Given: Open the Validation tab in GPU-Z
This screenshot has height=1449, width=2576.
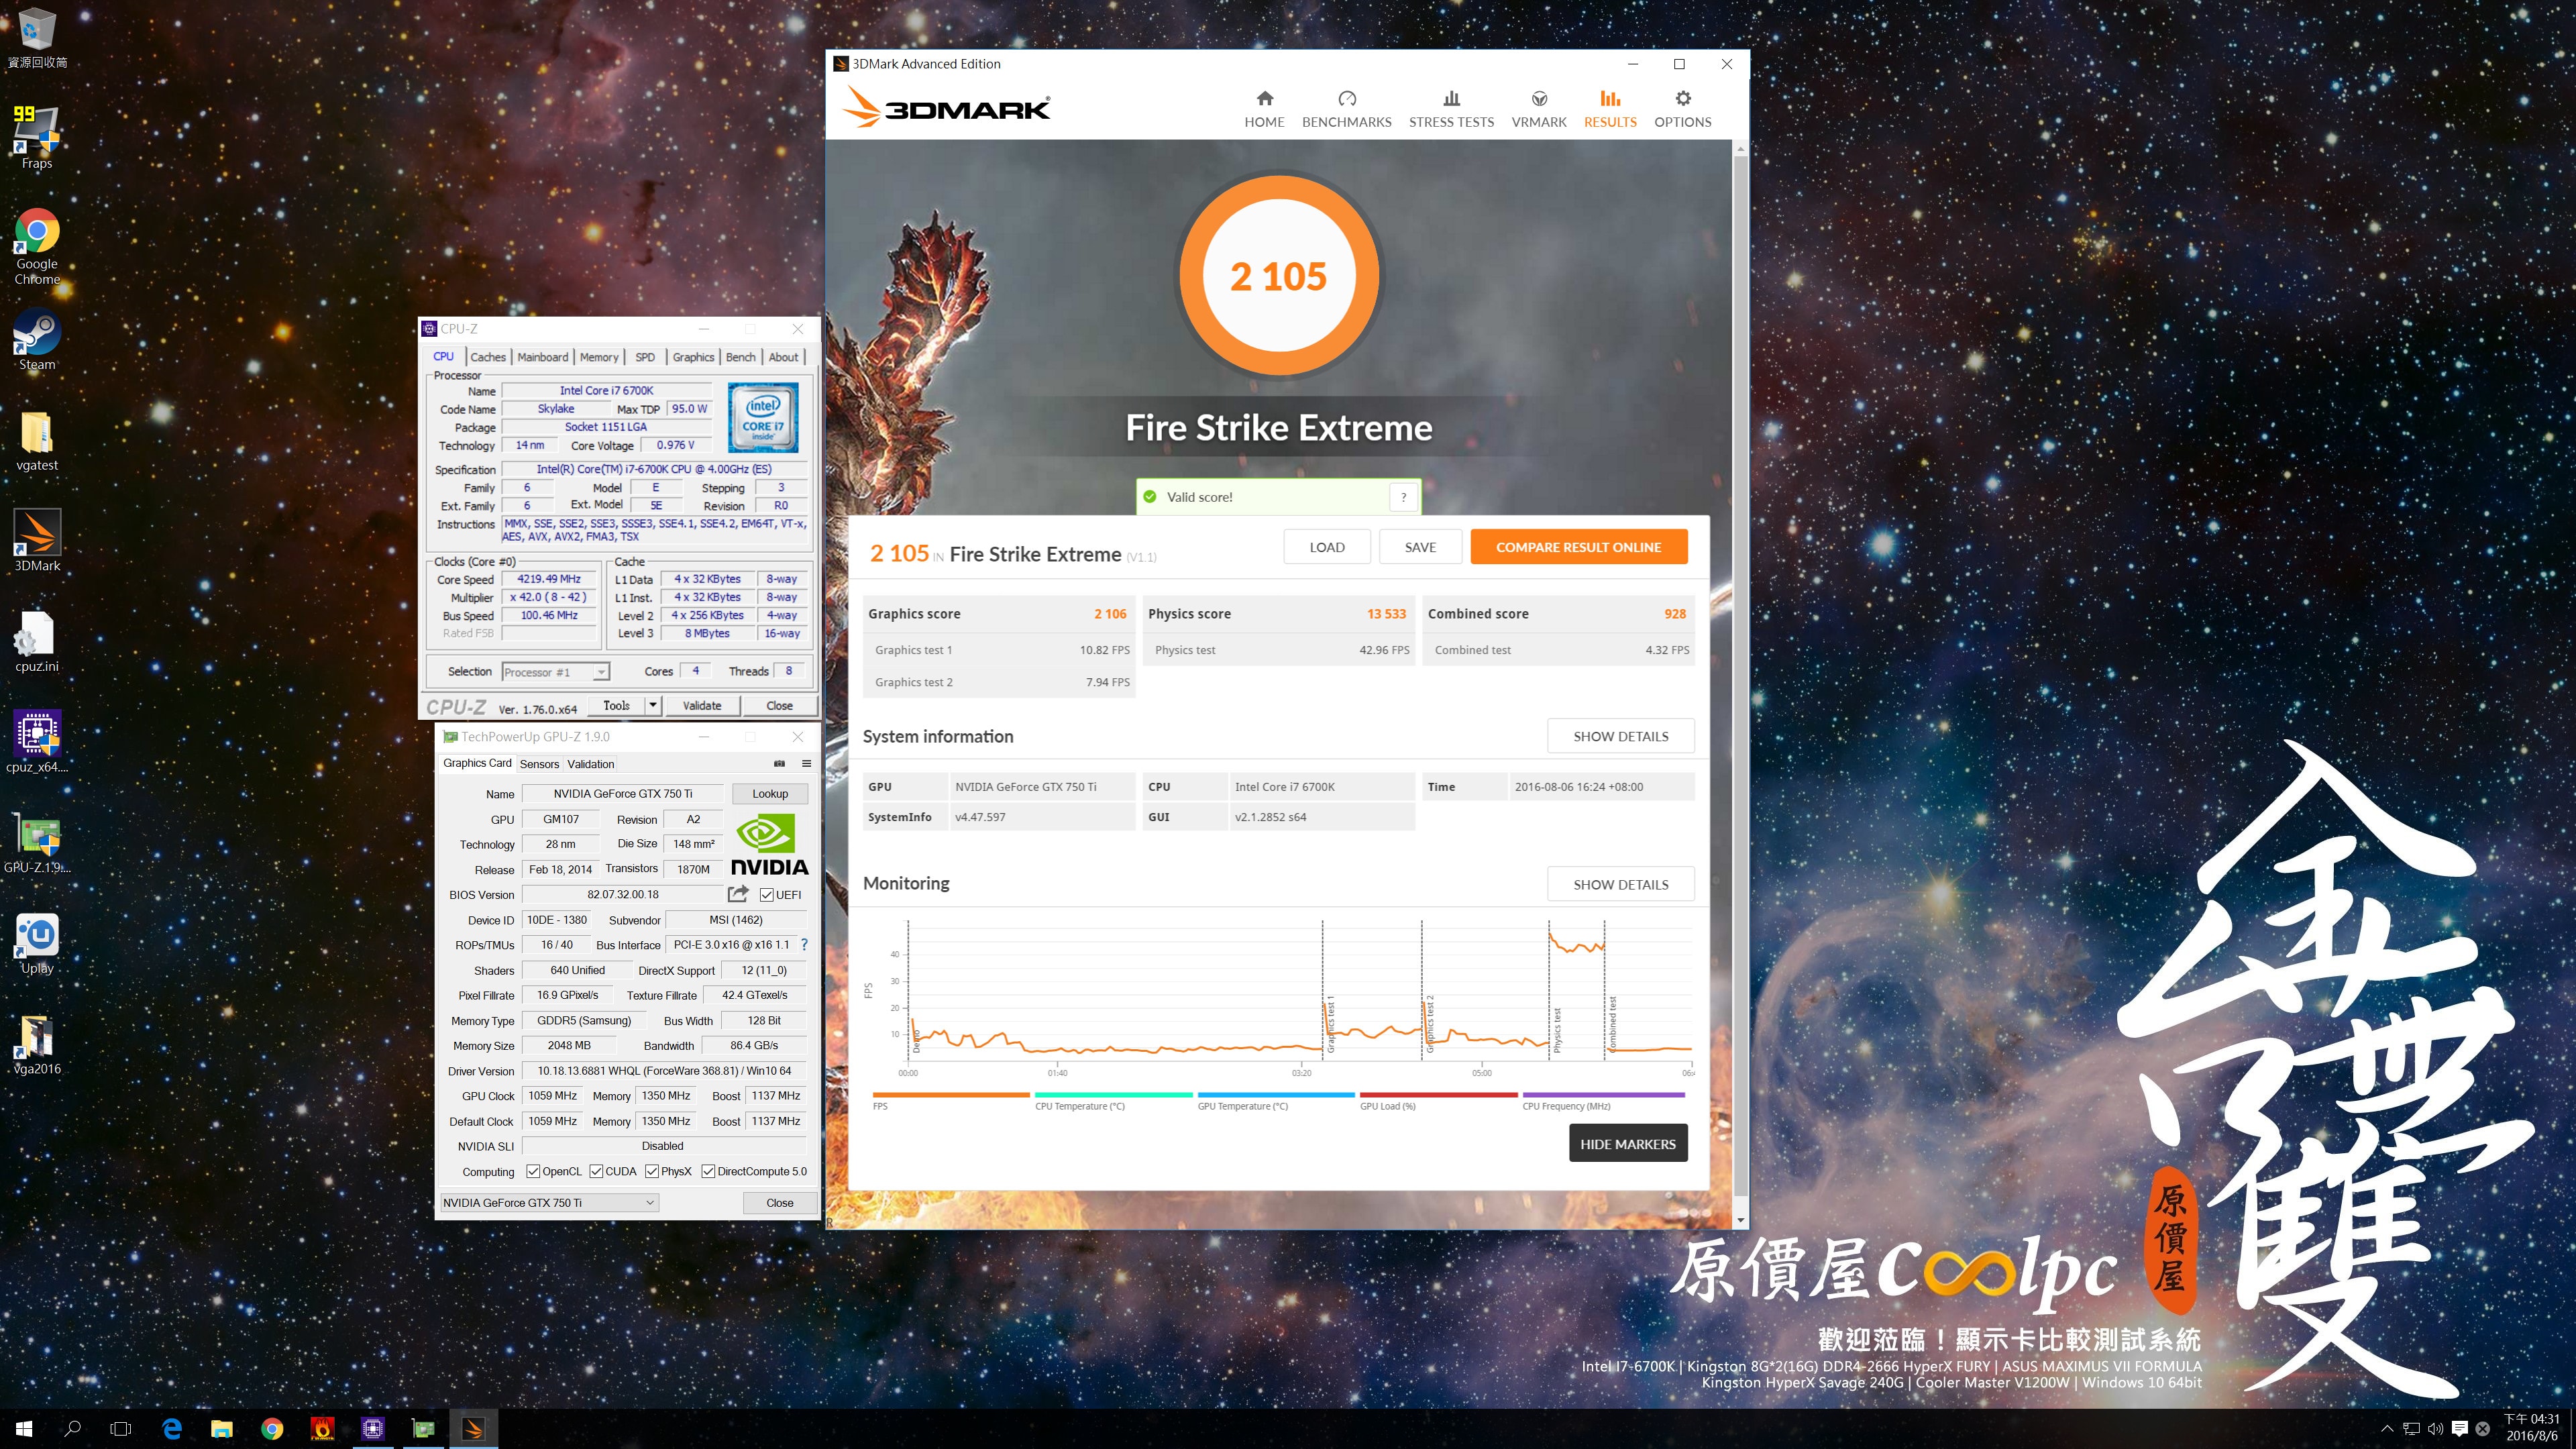Looking at the screenshot, I should click(591, 764).
